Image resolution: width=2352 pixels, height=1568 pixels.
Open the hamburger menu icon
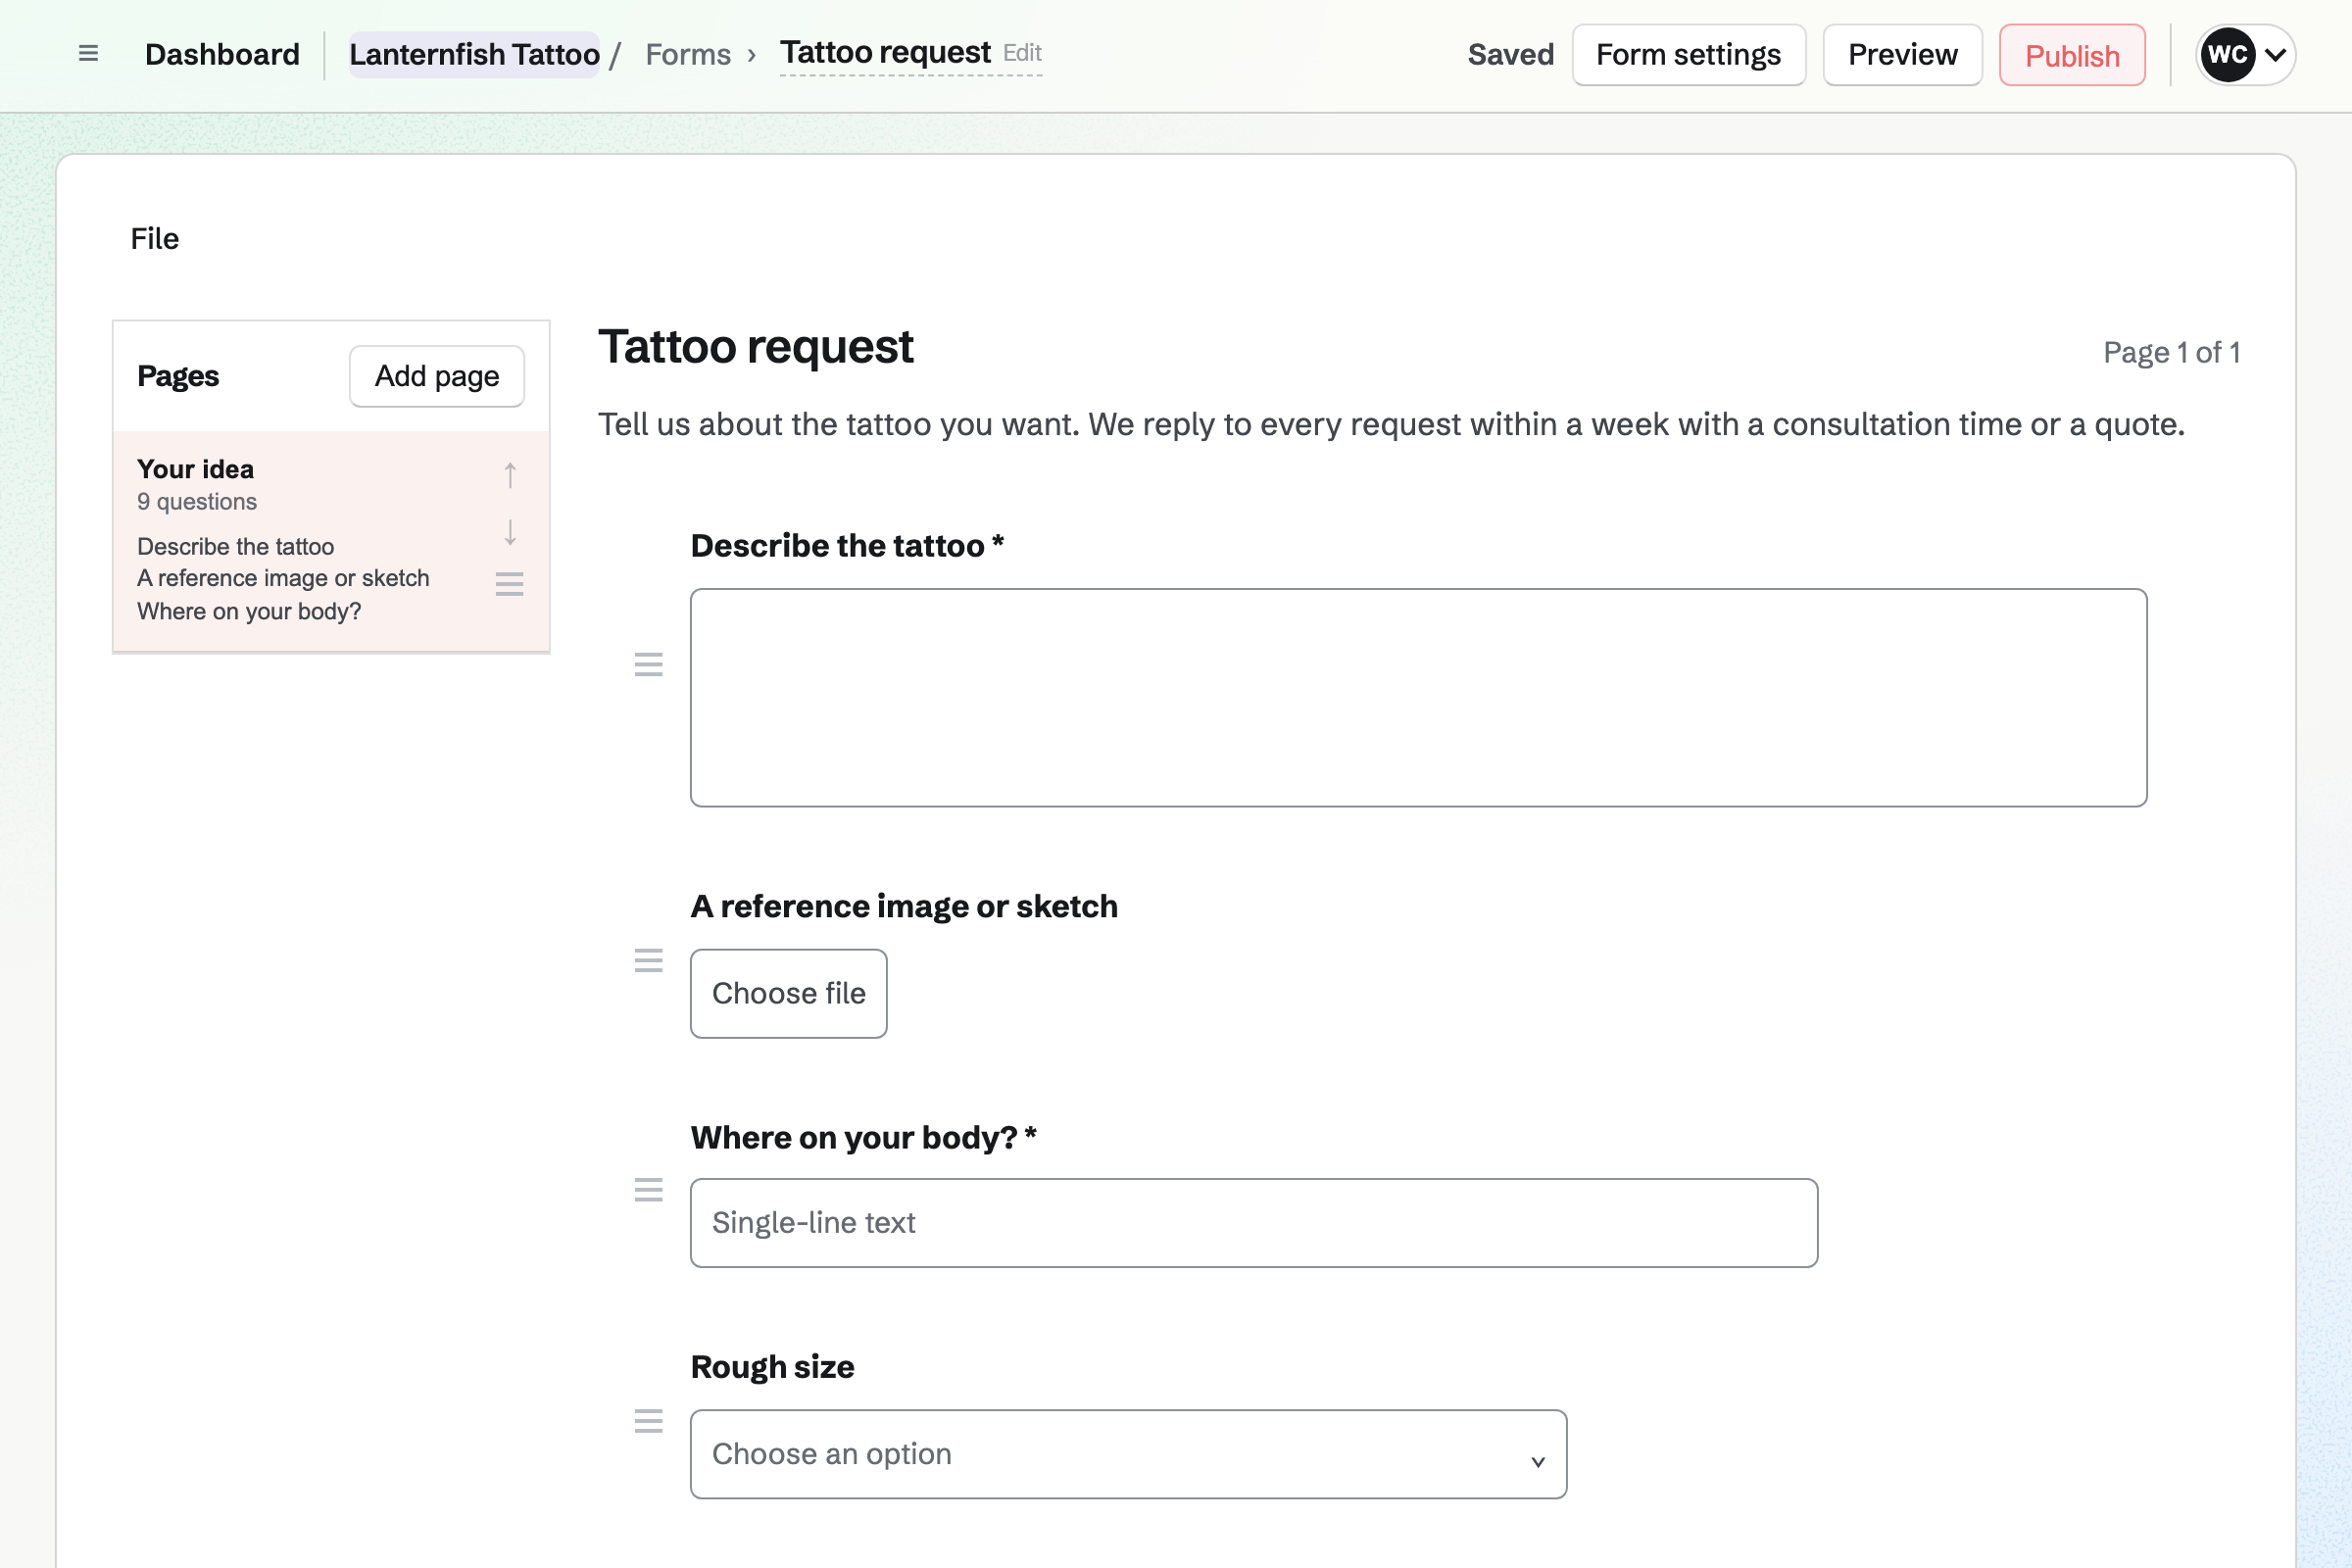[88, 54]
